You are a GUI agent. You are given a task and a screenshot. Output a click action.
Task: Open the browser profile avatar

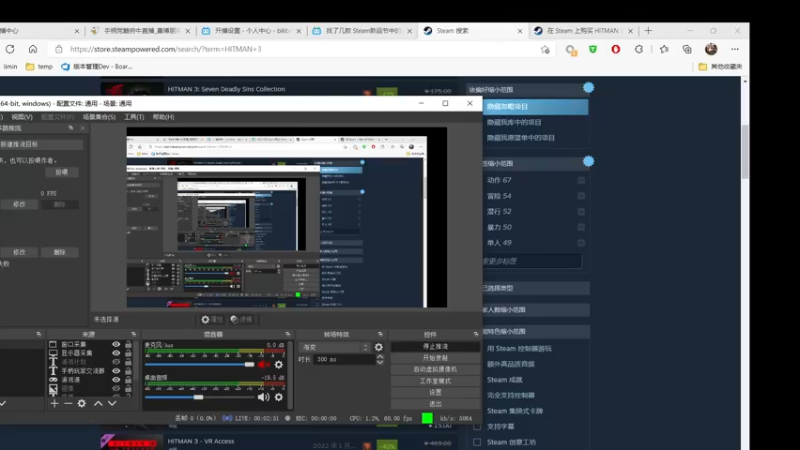[x=711, y=49]
